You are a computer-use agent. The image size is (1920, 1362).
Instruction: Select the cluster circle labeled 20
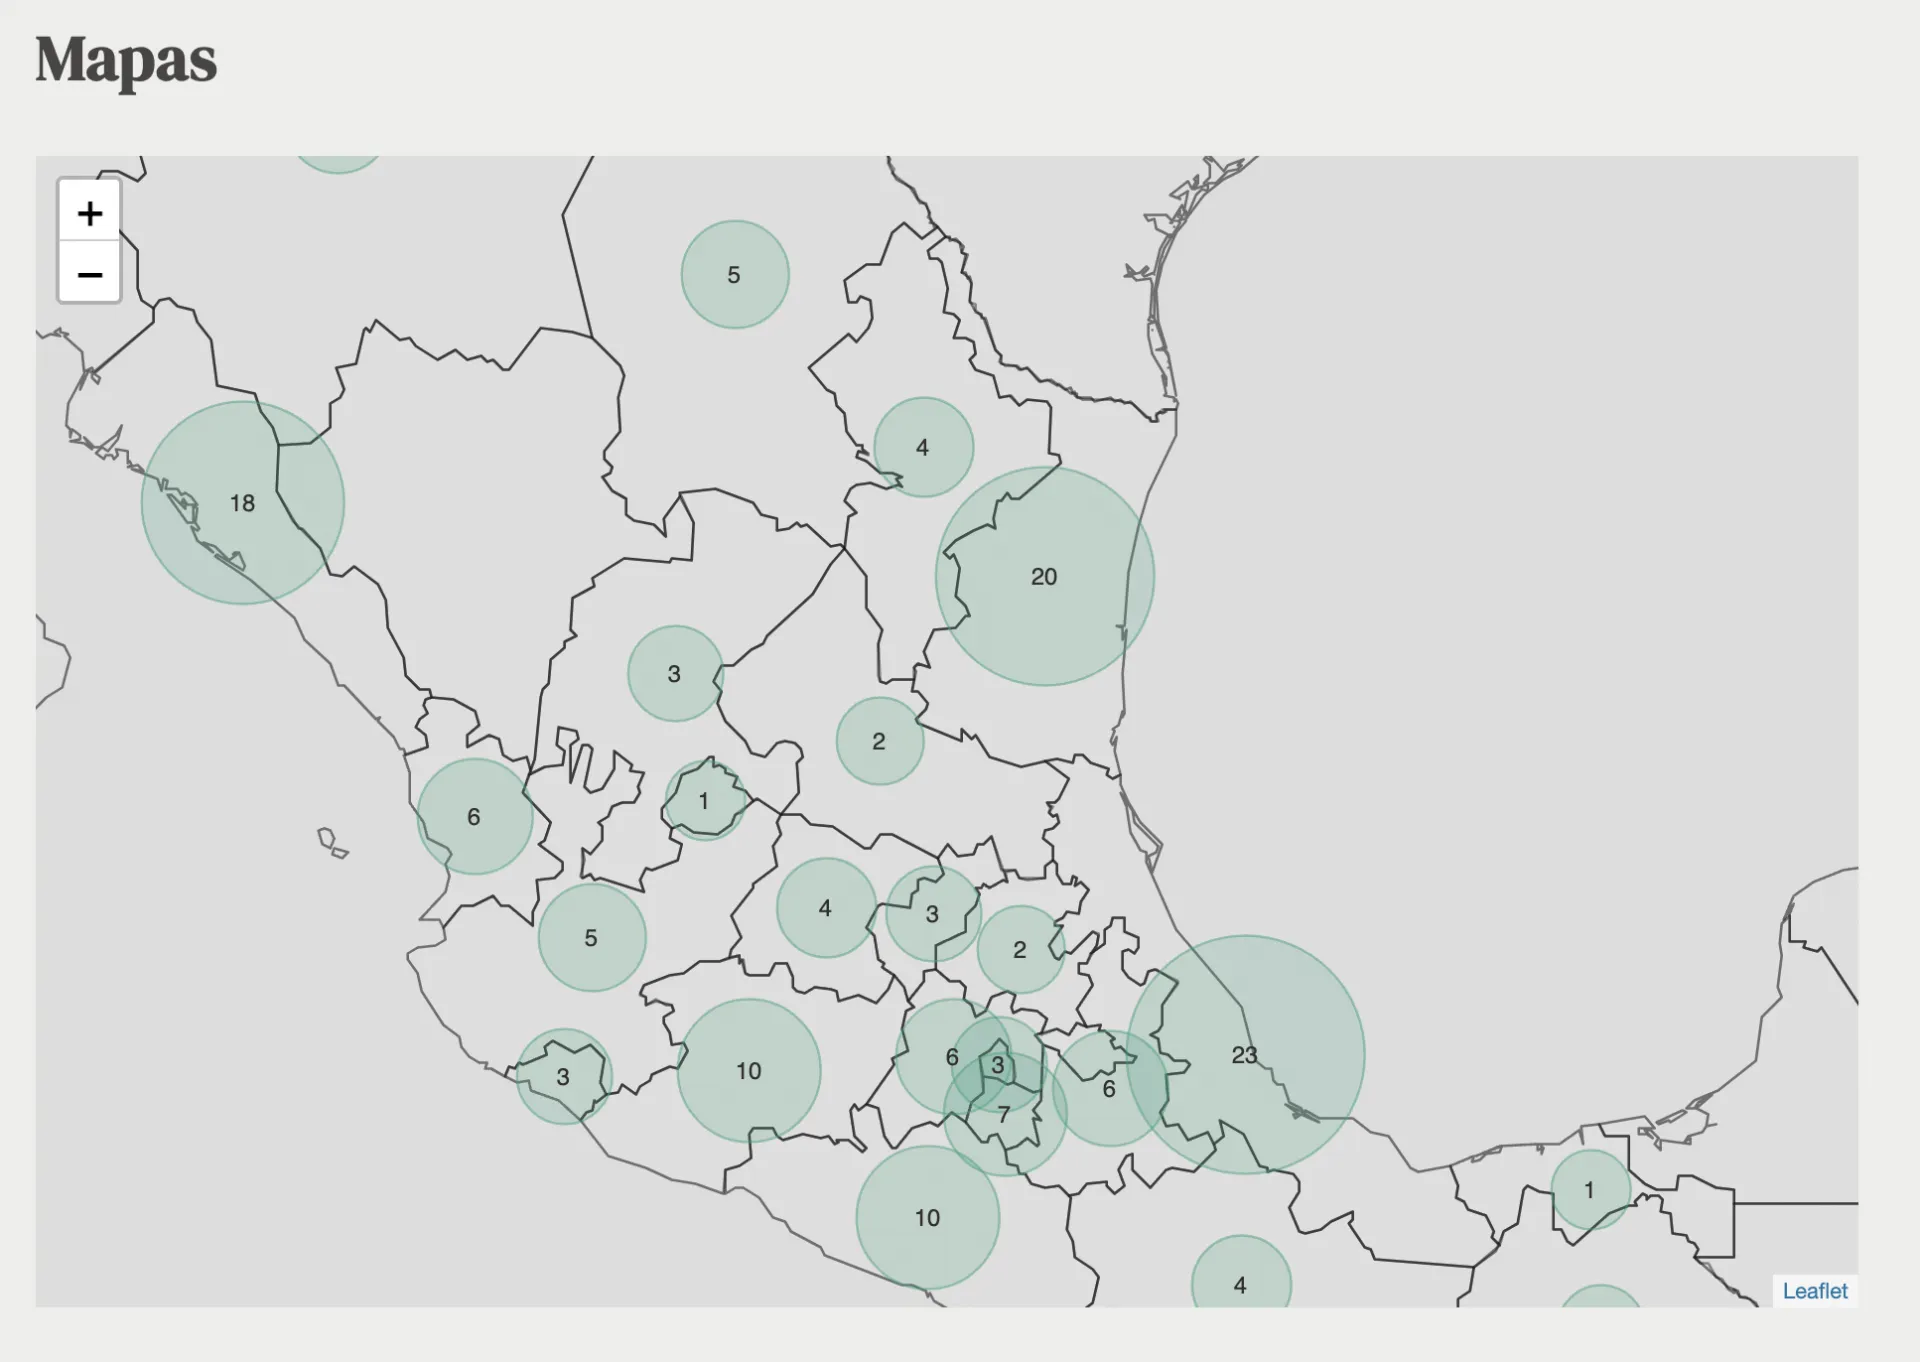pyautogui.click(x=1045, y=576)
